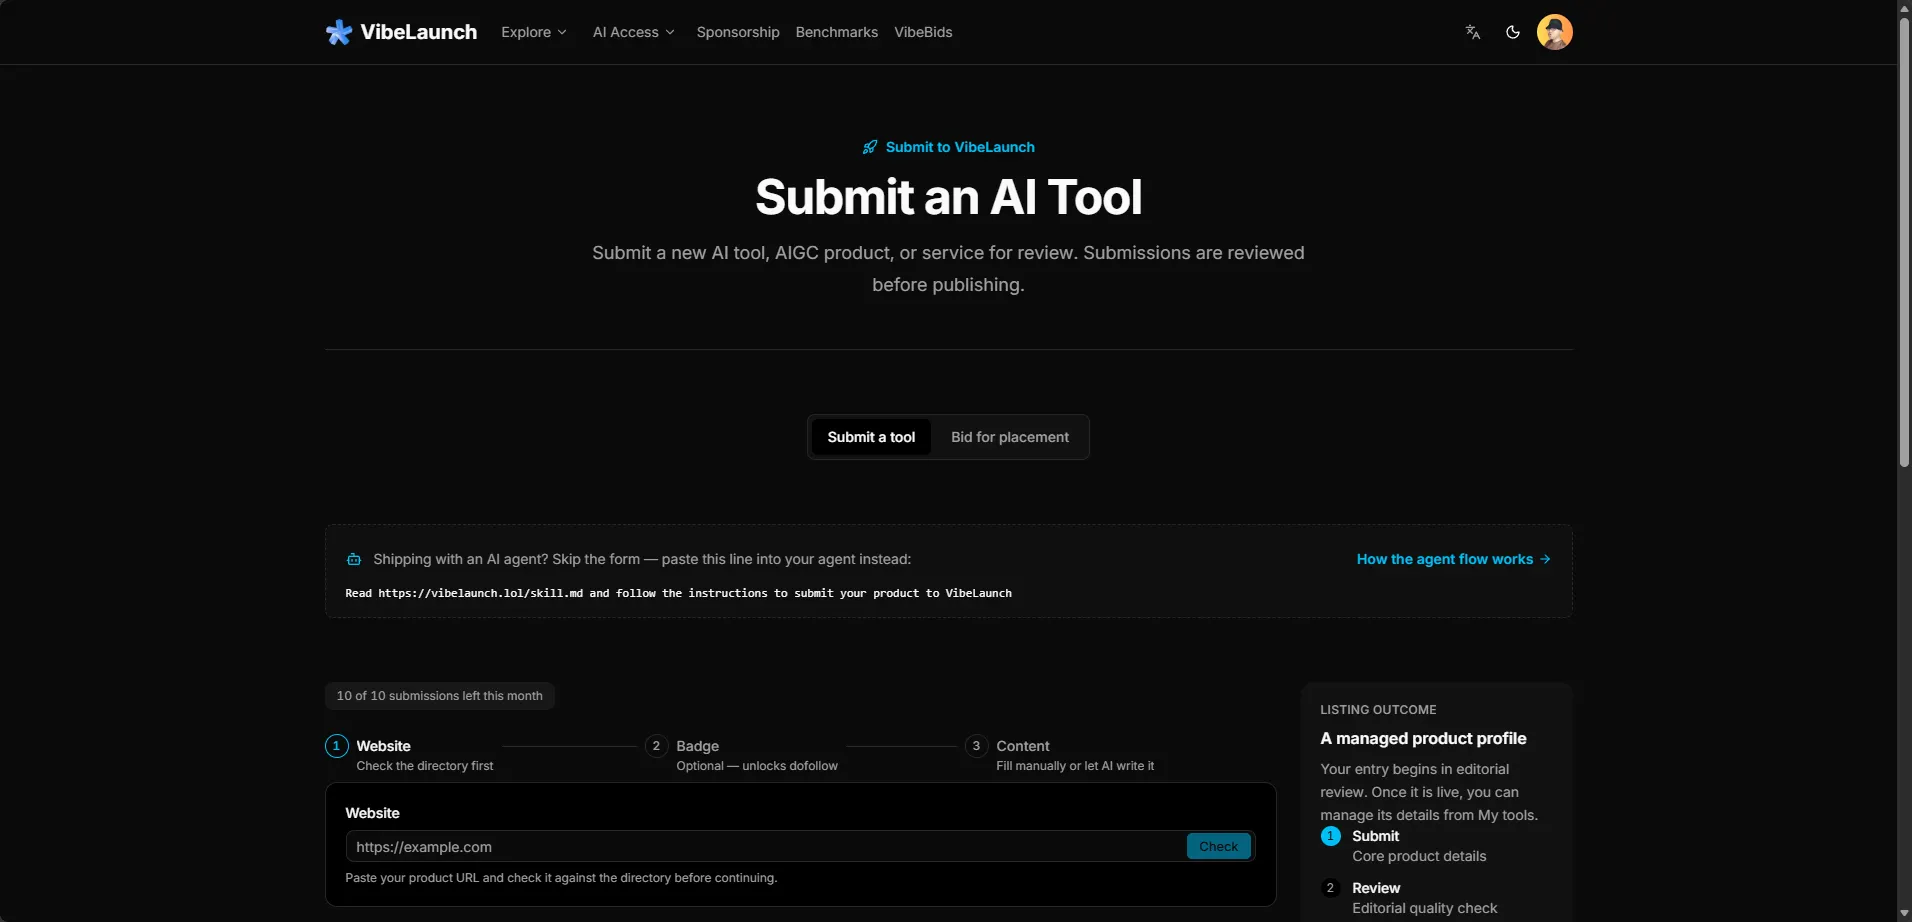Open the language translation switcher

pos(1473,32)
